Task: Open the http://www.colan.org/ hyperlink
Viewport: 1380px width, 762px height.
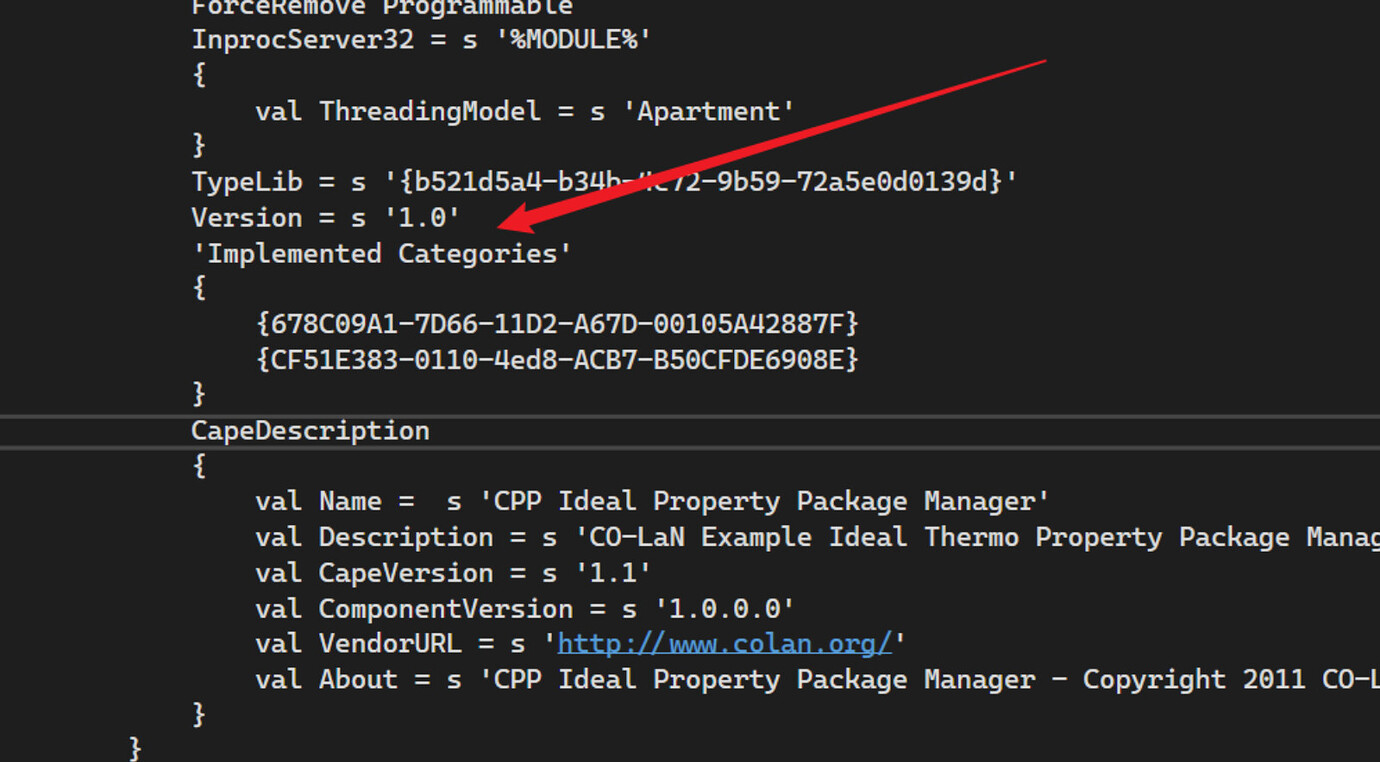Action: pyautogui.click(x=723, y=643)
